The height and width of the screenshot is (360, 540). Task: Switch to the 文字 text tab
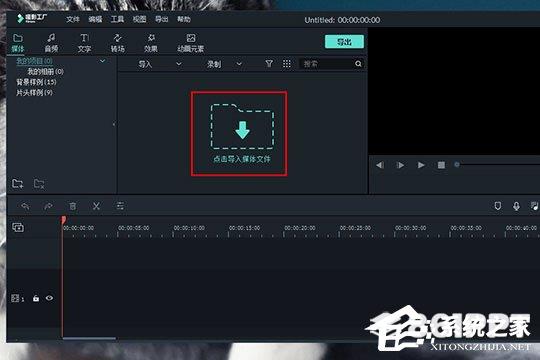[84, 43]
